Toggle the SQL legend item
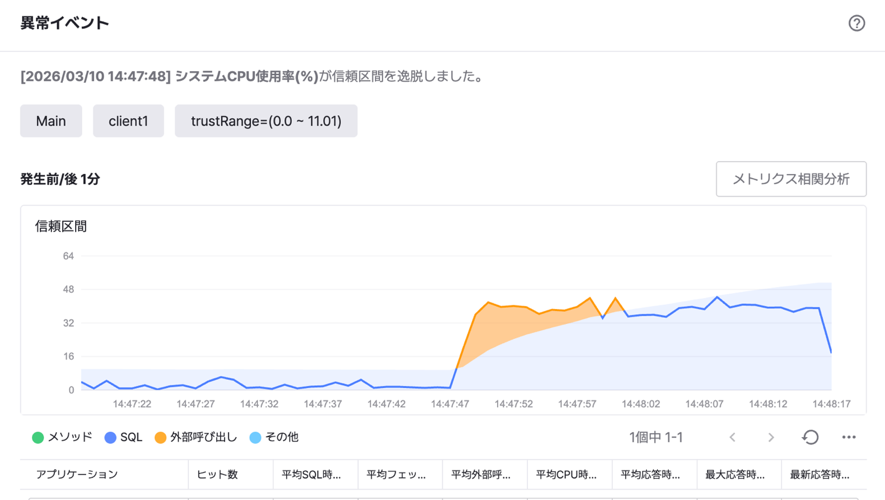885x500 pixels. 124,437
